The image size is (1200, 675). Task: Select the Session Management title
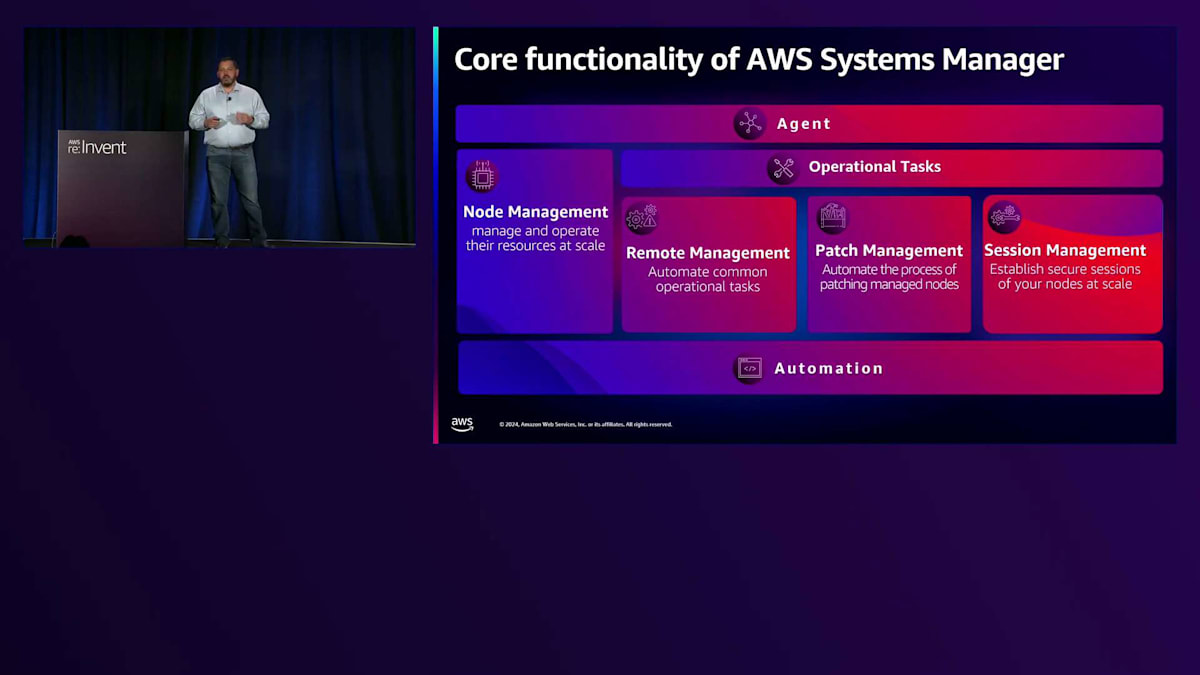(x=1065, y=250)
